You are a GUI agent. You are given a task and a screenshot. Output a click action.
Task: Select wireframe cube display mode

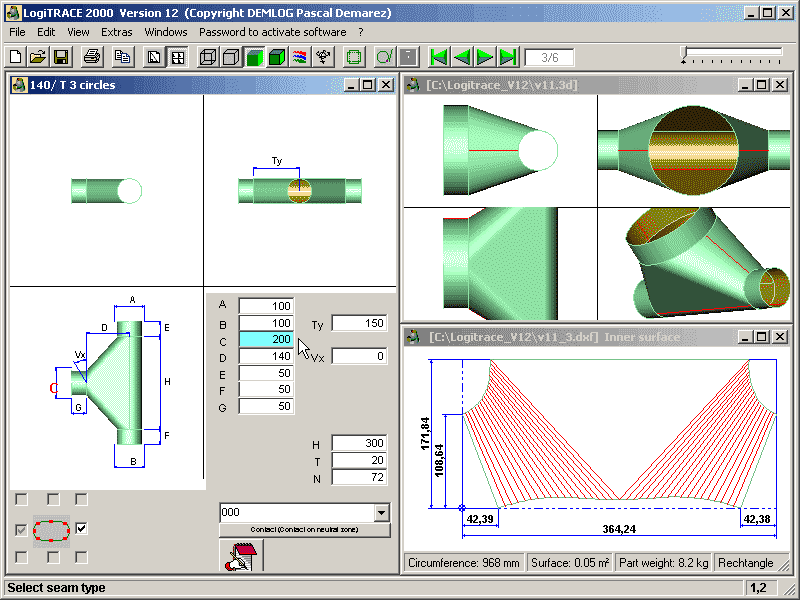(208, 57)
